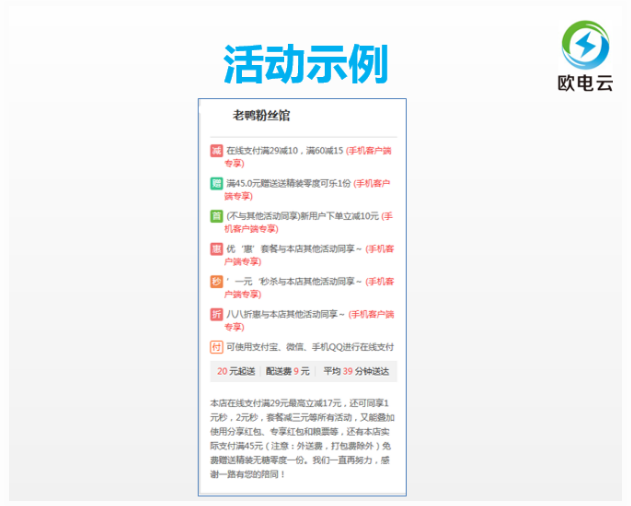Click the 付 online payment icon
This screenshot has width=631, height=506.
[216, 347]
